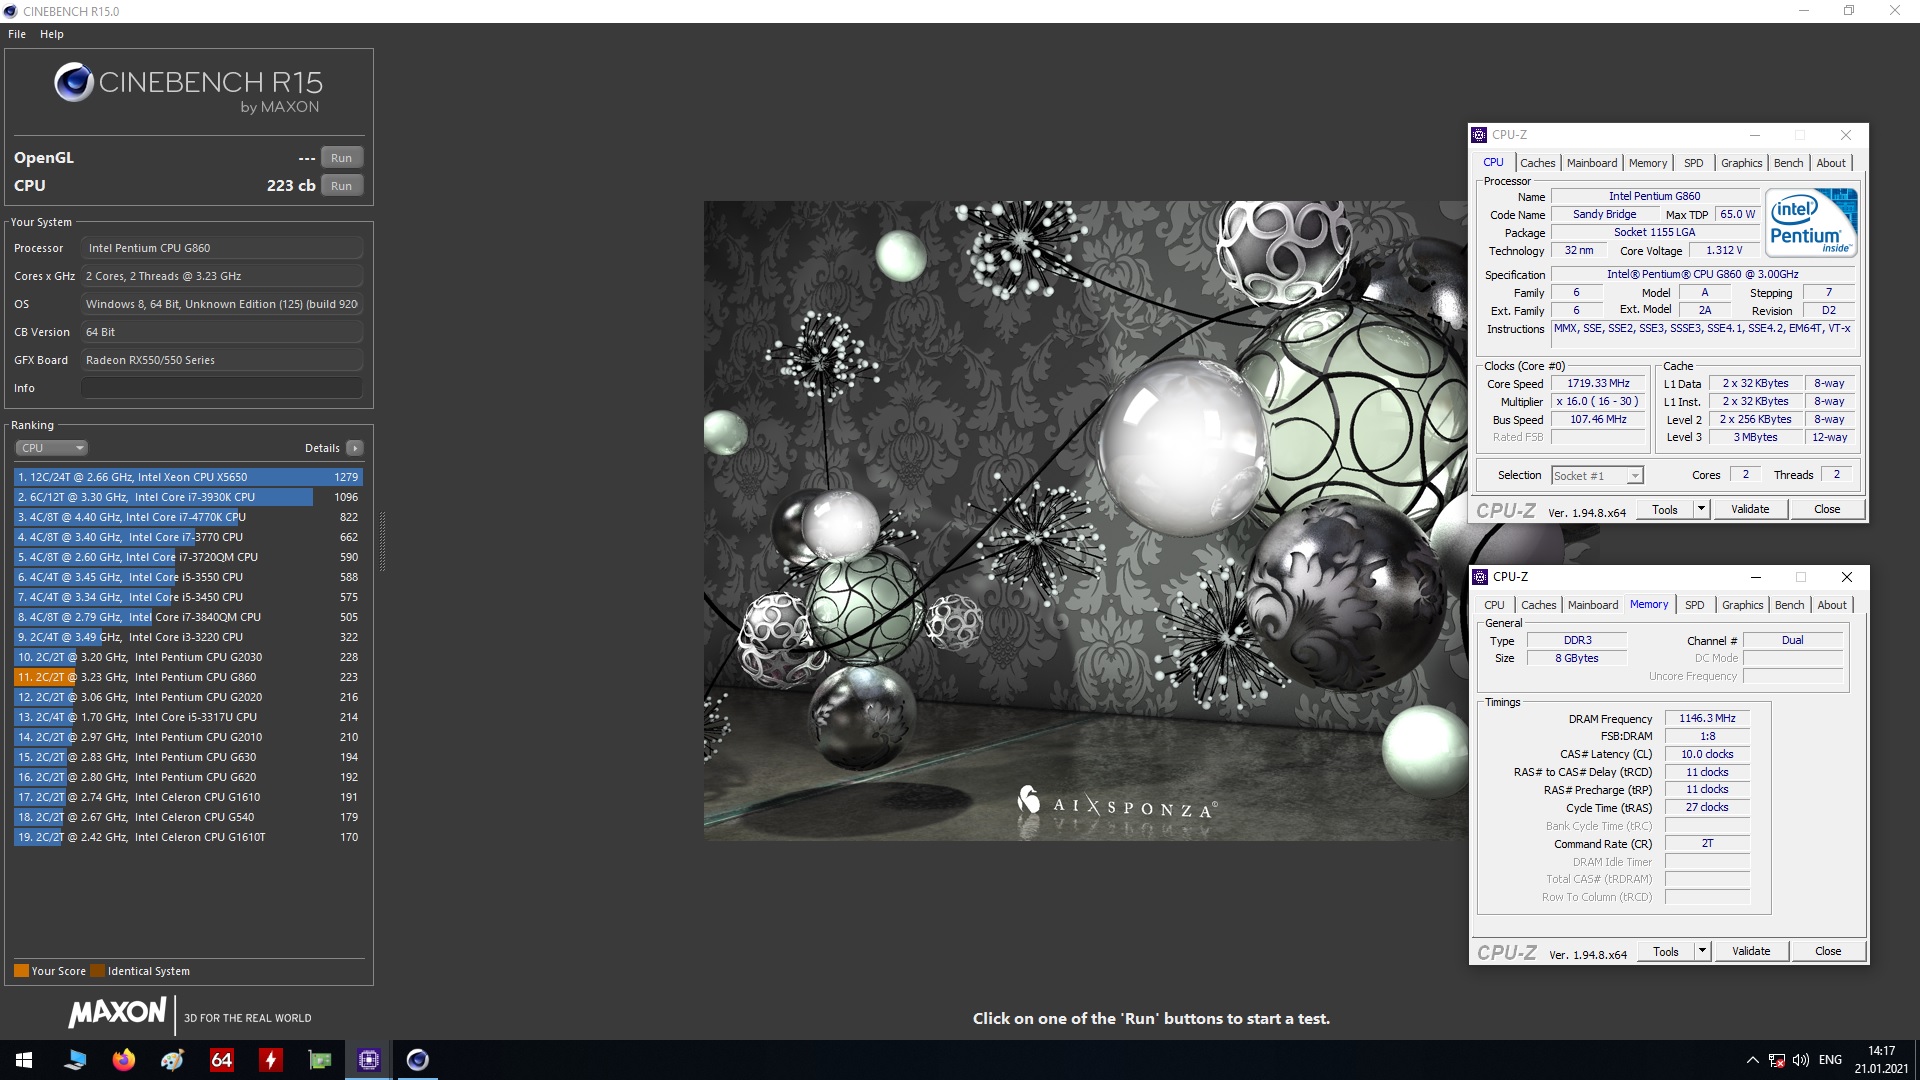1920x1080 pixels.
Task: Switch to Caches tab in lower CPU-Z
Action: (x=1539, y=605)
